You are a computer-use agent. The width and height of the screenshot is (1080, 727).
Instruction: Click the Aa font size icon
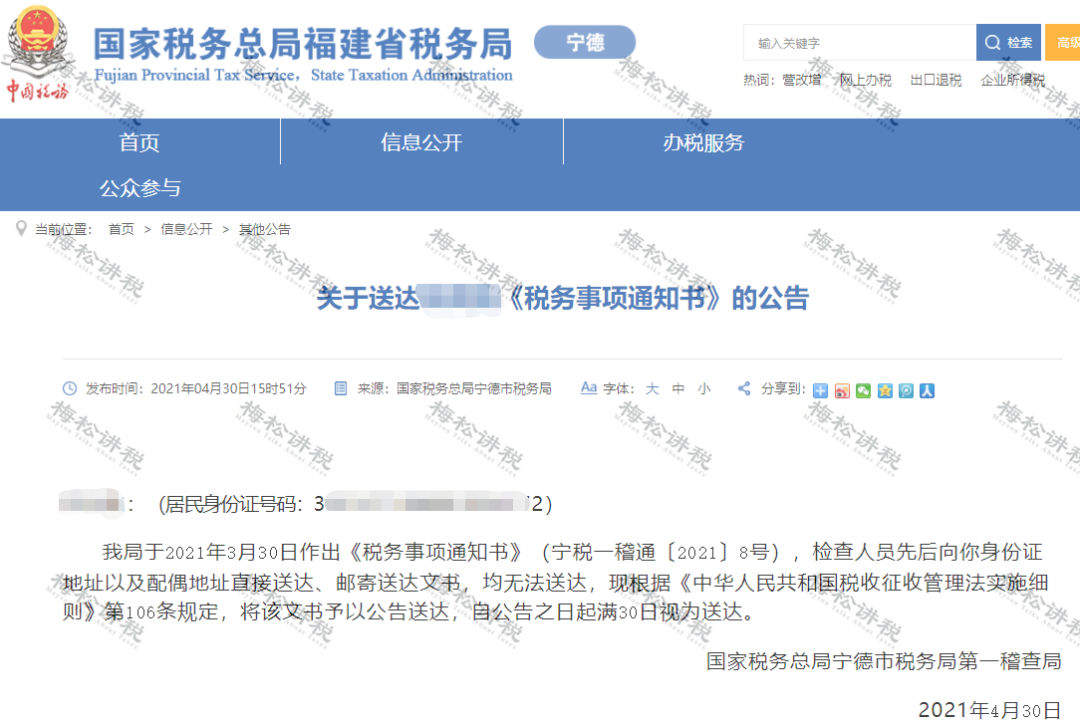[589, 389]
